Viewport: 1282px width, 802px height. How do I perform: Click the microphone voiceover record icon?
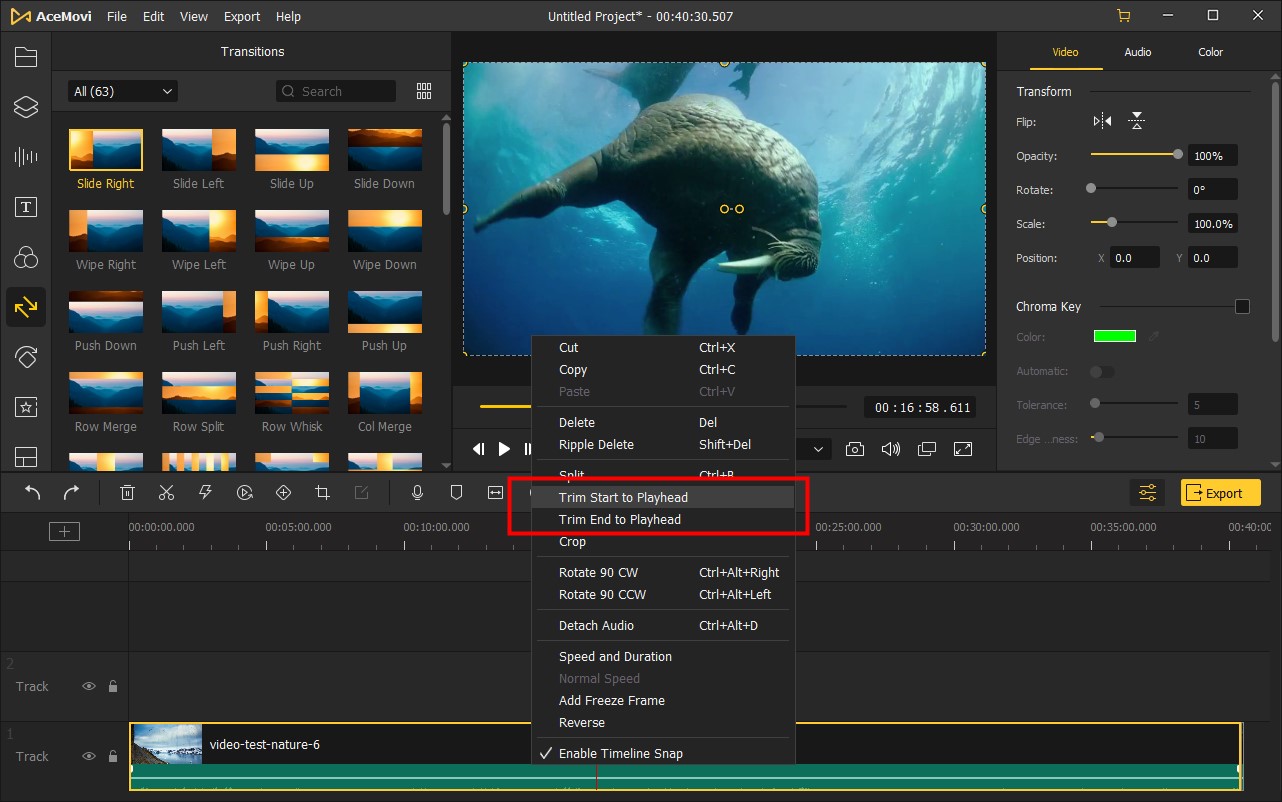click(418, 492)
